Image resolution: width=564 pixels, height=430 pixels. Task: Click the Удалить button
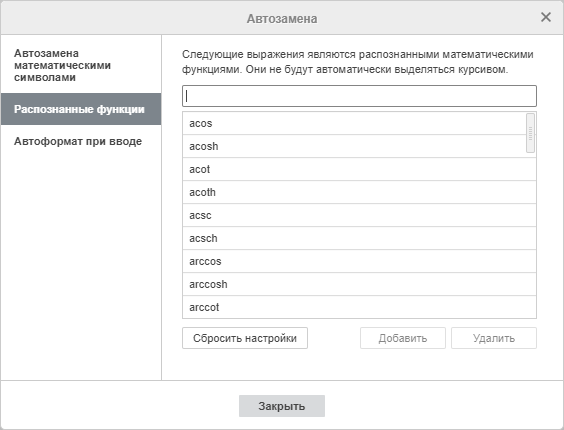(x=494, y=338)
